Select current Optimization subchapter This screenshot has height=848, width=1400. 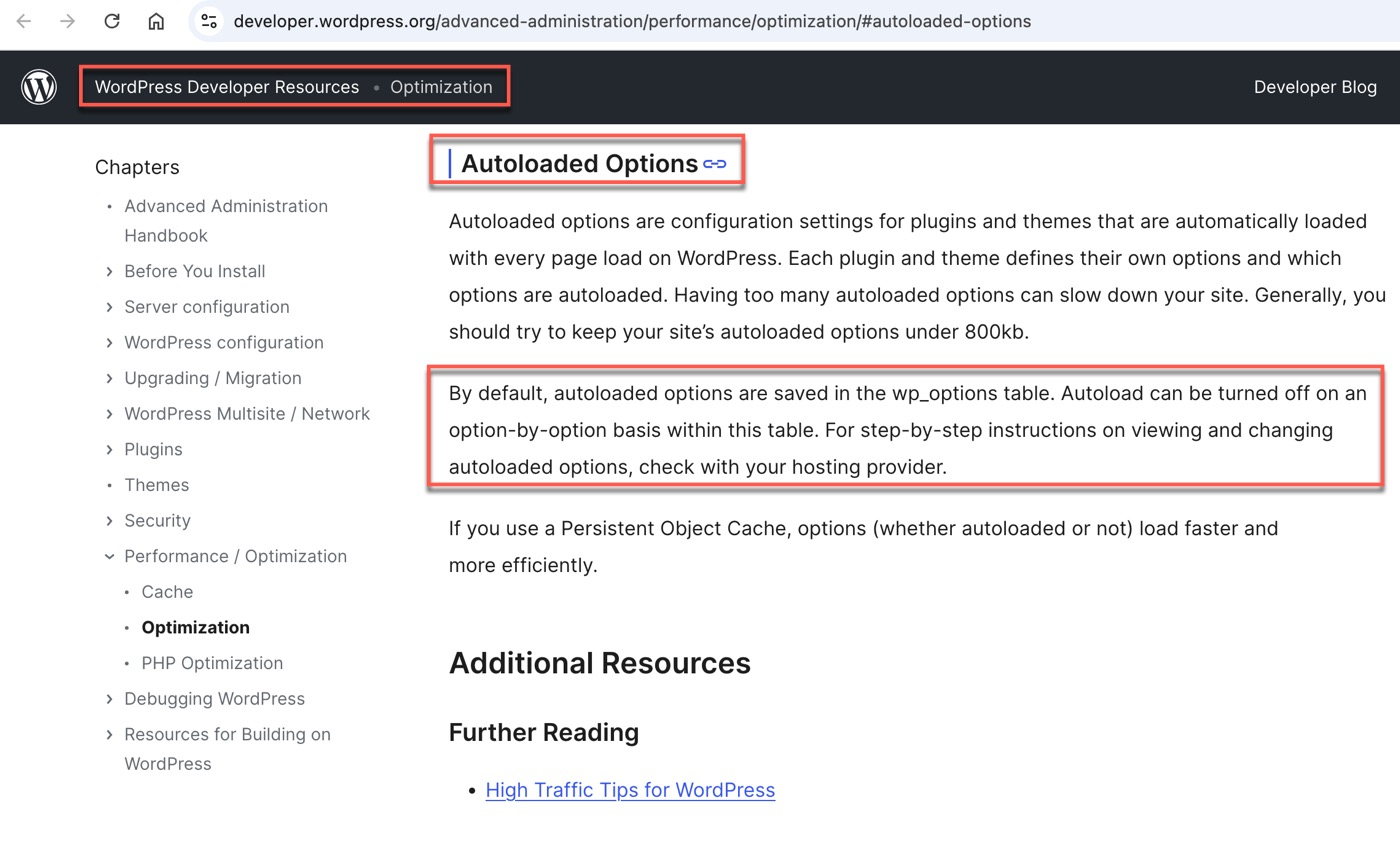195,628
